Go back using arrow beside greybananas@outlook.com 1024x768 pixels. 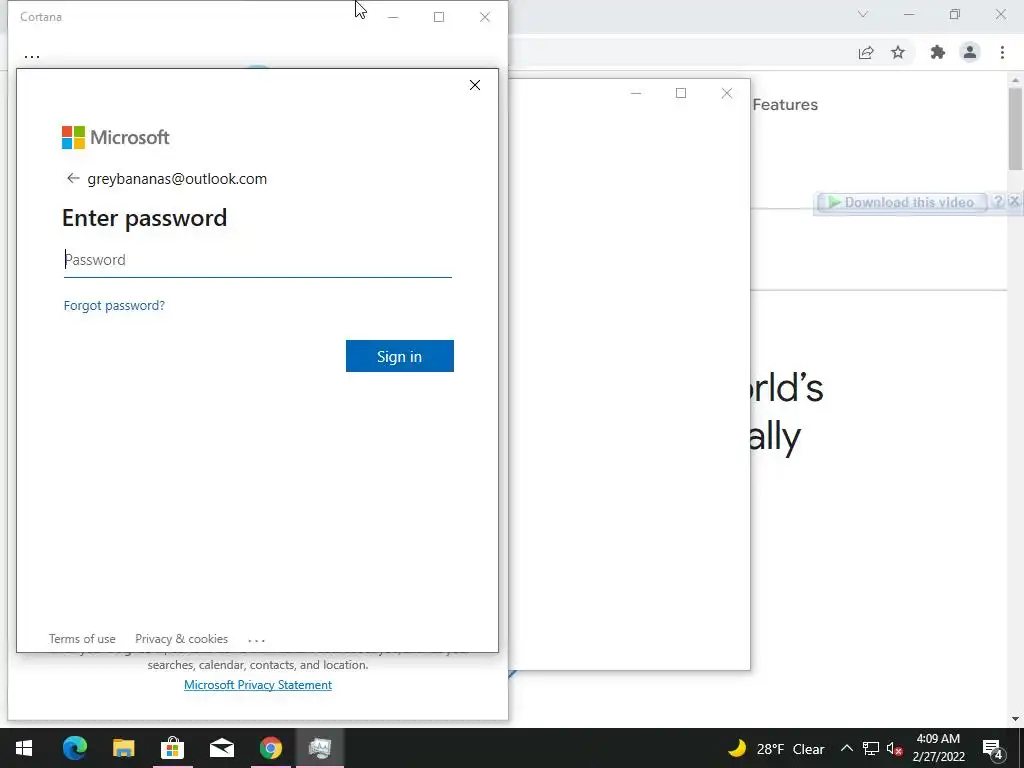click(72, 178)
